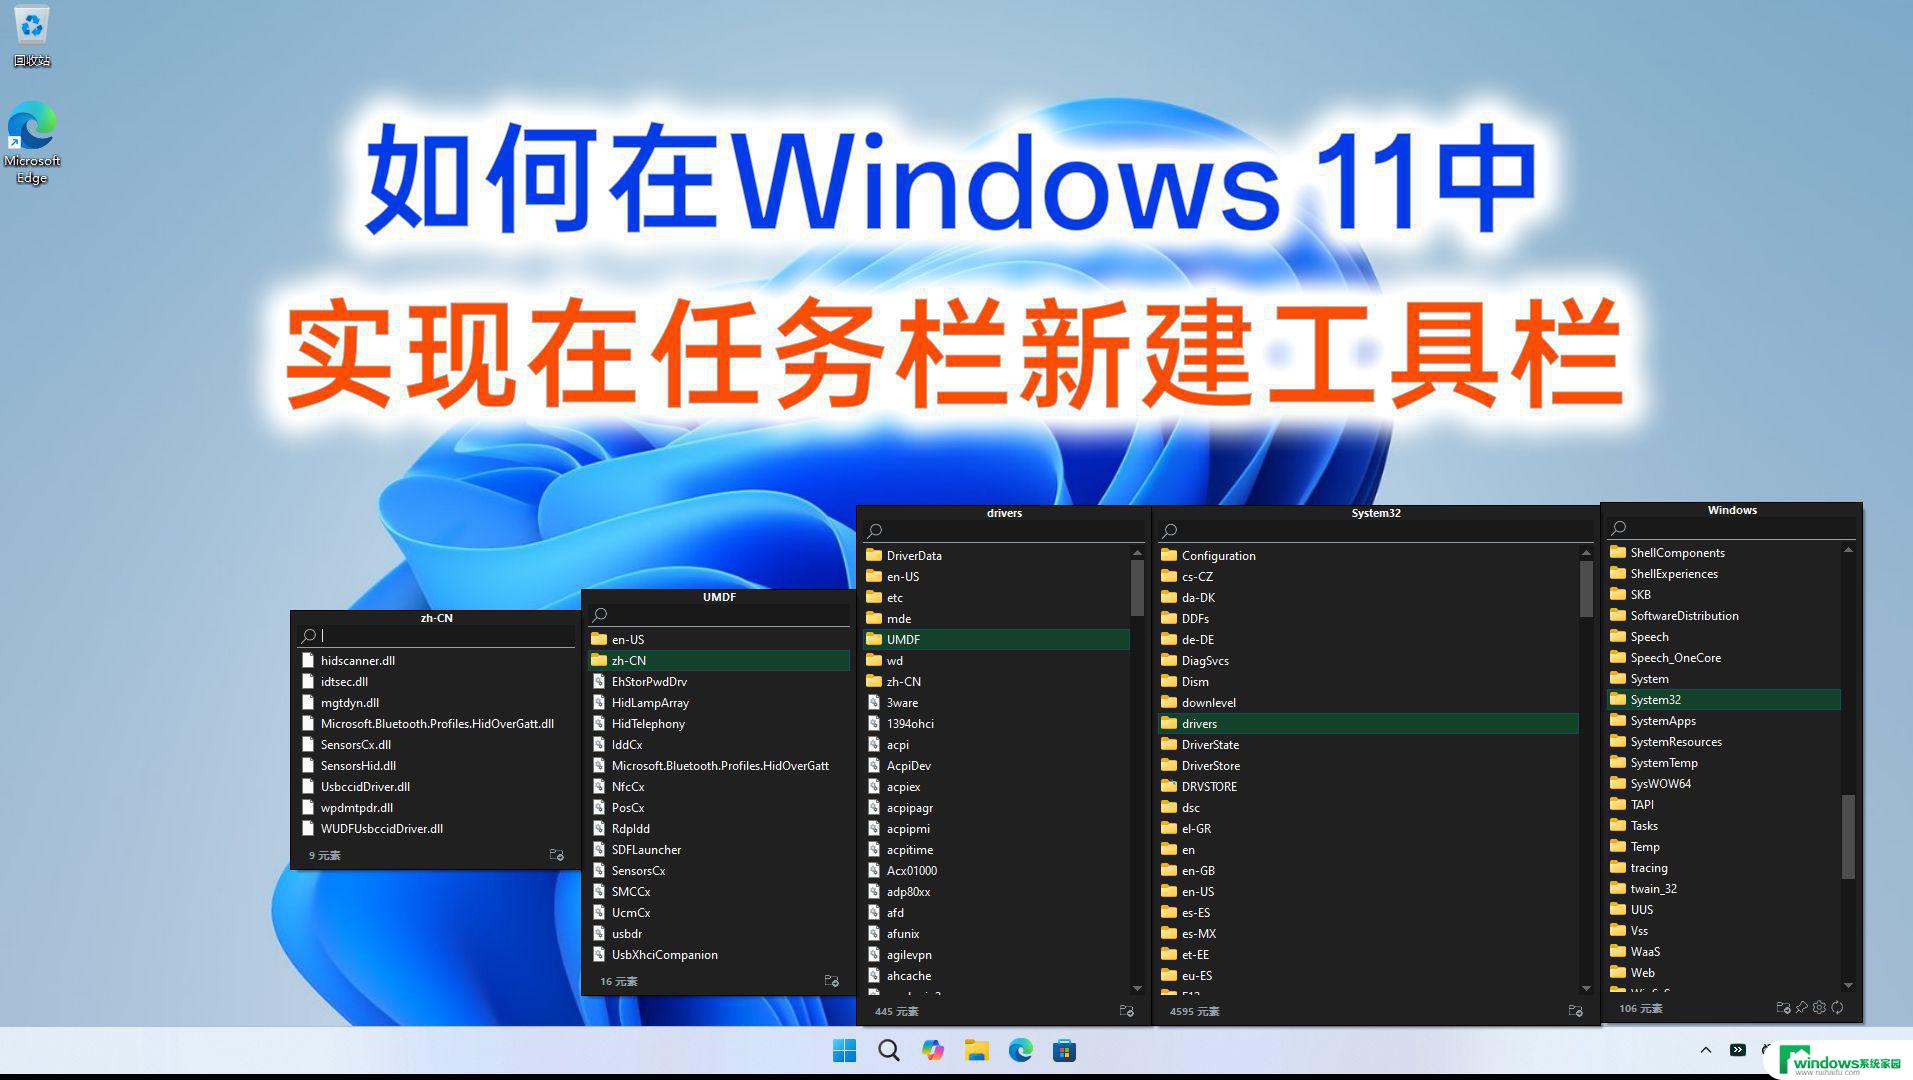Screen dimensions: 1913x1080
Task: Open Microsoft Edge from taskbar
Action: click(x=1020, y=1050)
